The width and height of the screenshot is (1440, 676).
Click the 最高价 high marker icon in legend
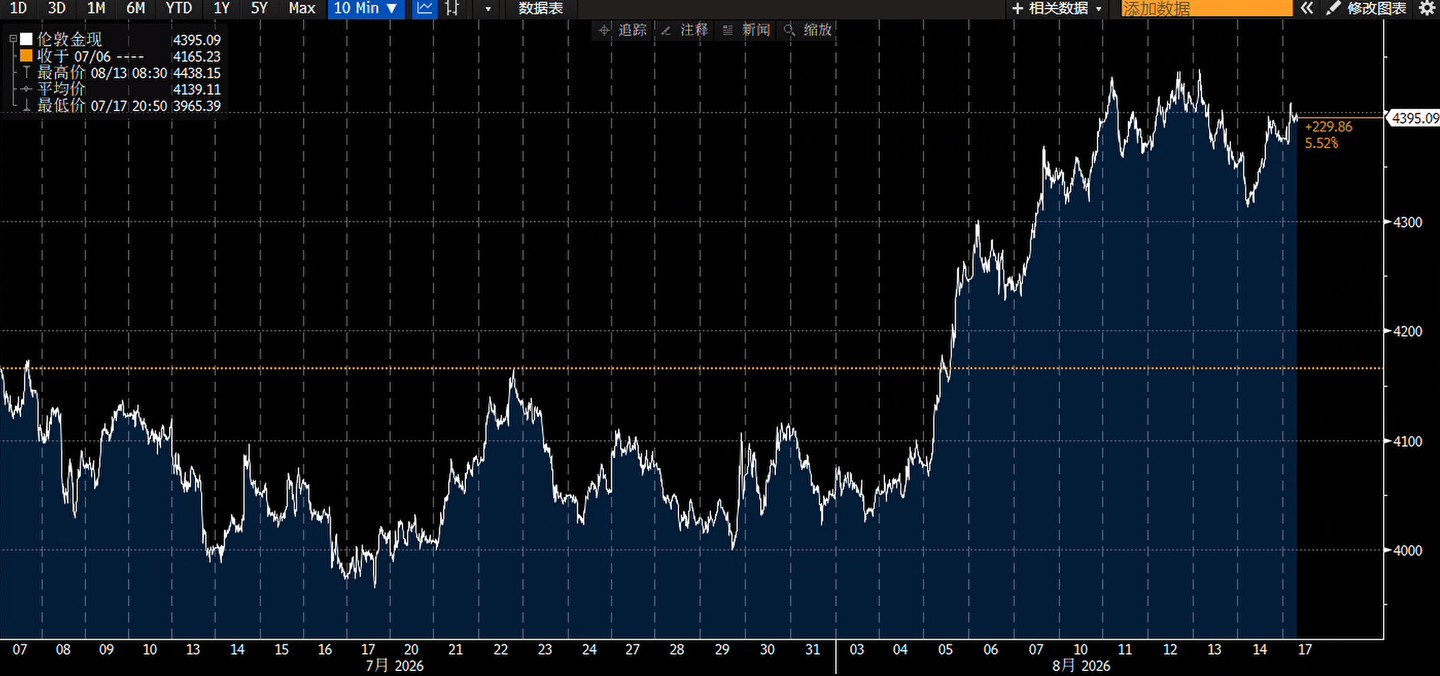click(x=27, y=73)
